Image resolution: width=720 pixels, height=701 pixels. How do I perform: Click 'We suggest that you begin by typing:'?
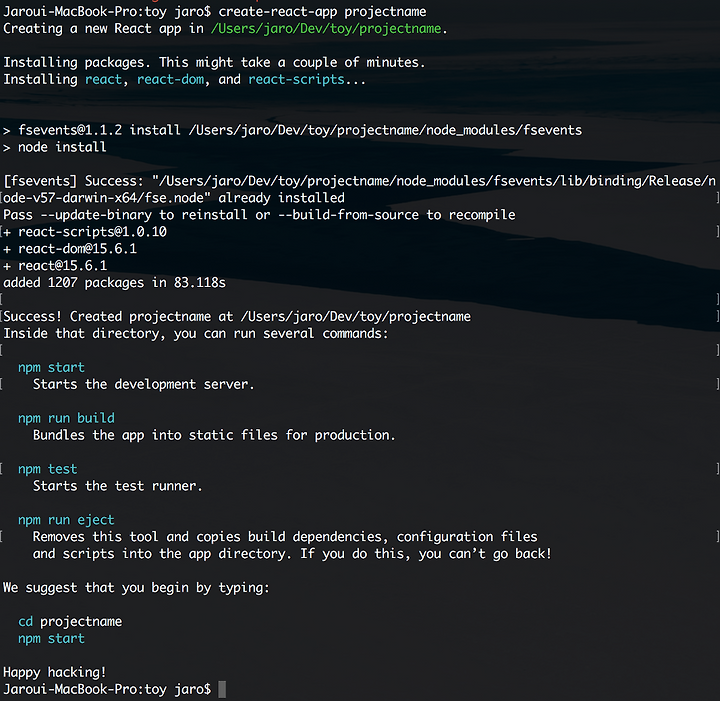(x=136, y=588)
